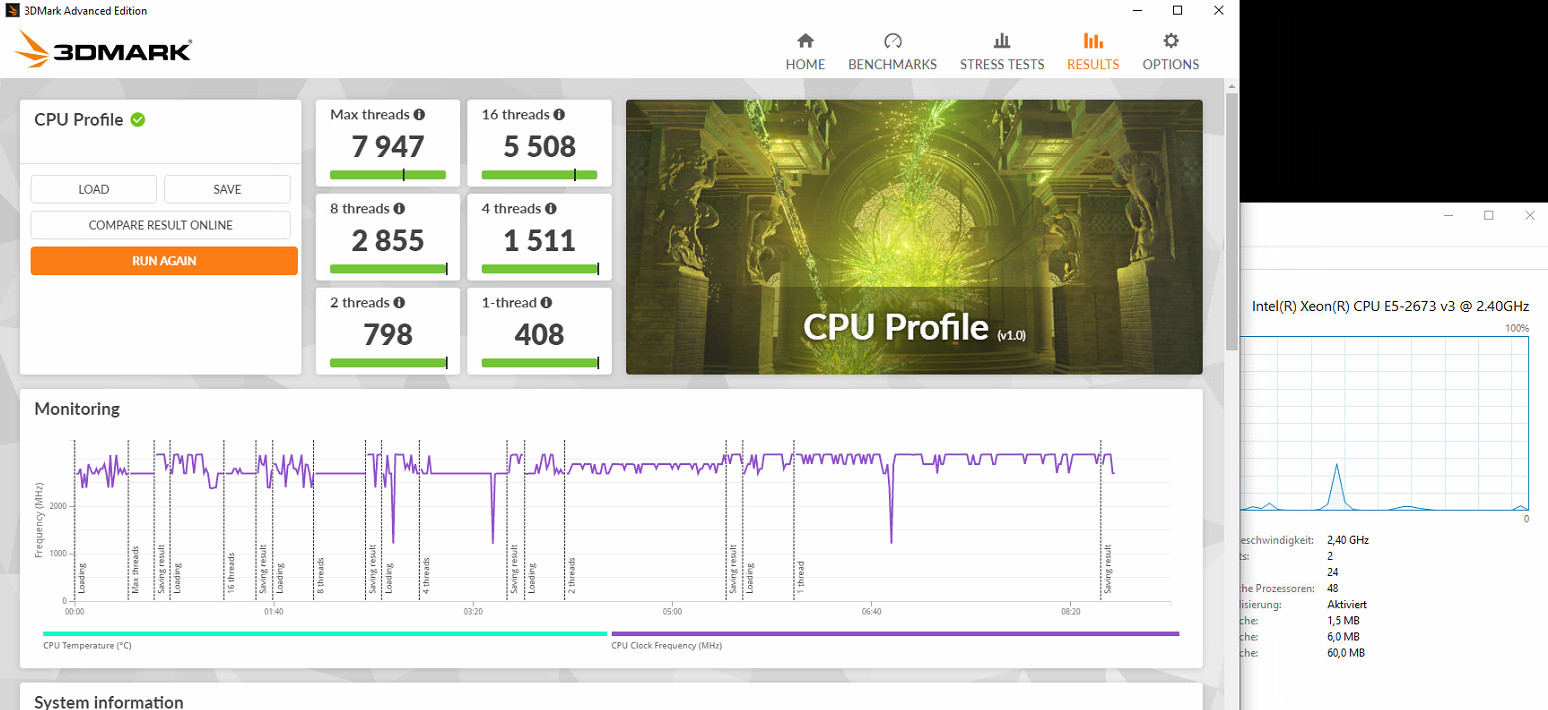The image size is (1548, 710).
Task: Click info icon beside 4 threads
Action: (550, 209)
